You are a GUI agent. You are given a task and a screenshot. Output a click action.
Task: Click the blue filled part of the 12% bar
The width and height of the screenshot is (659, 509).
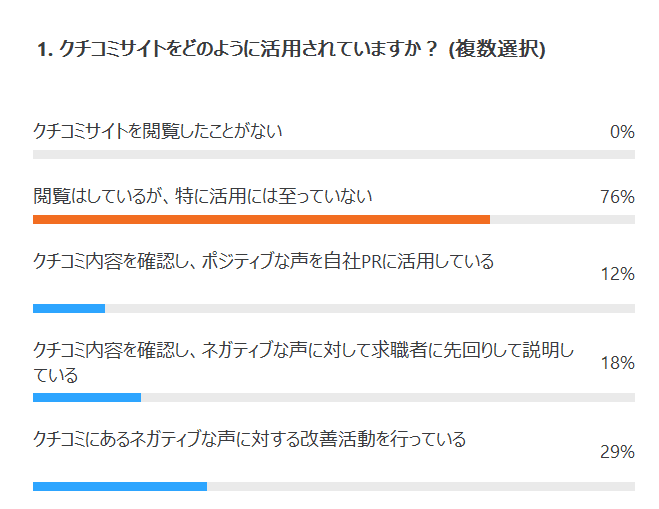[69, 308]
